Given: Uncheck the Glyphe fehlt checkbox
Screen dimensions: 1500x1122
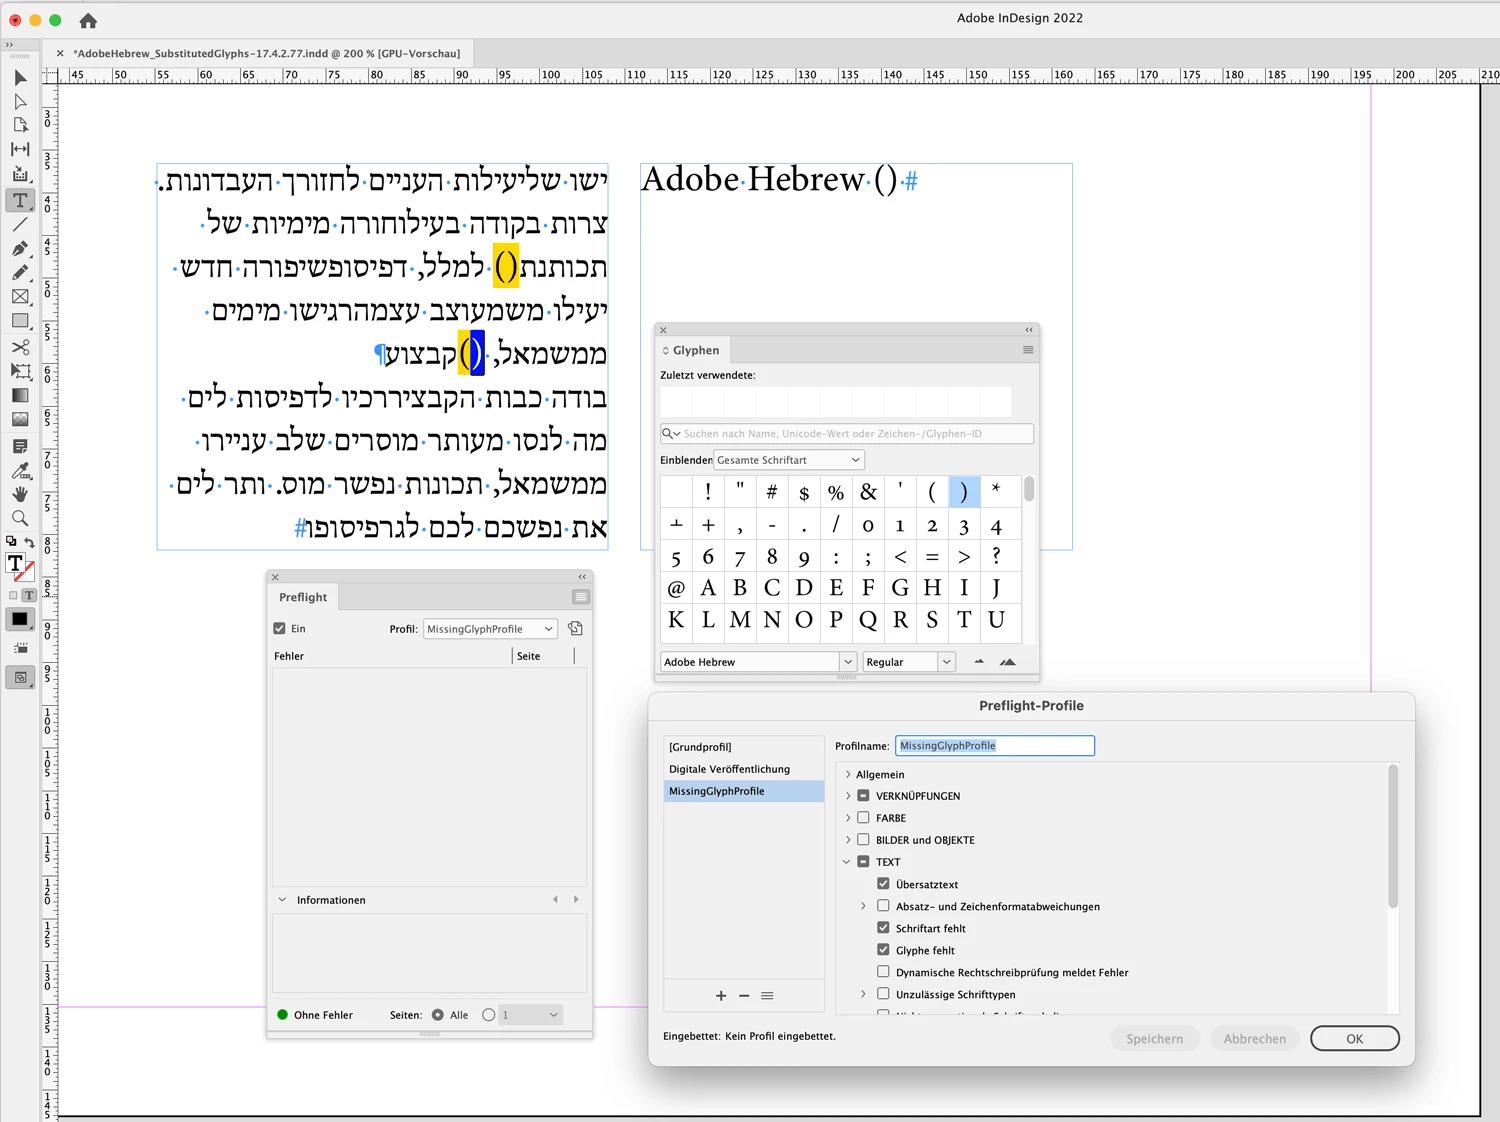Looking at the screenshot, I should point(883,950).
